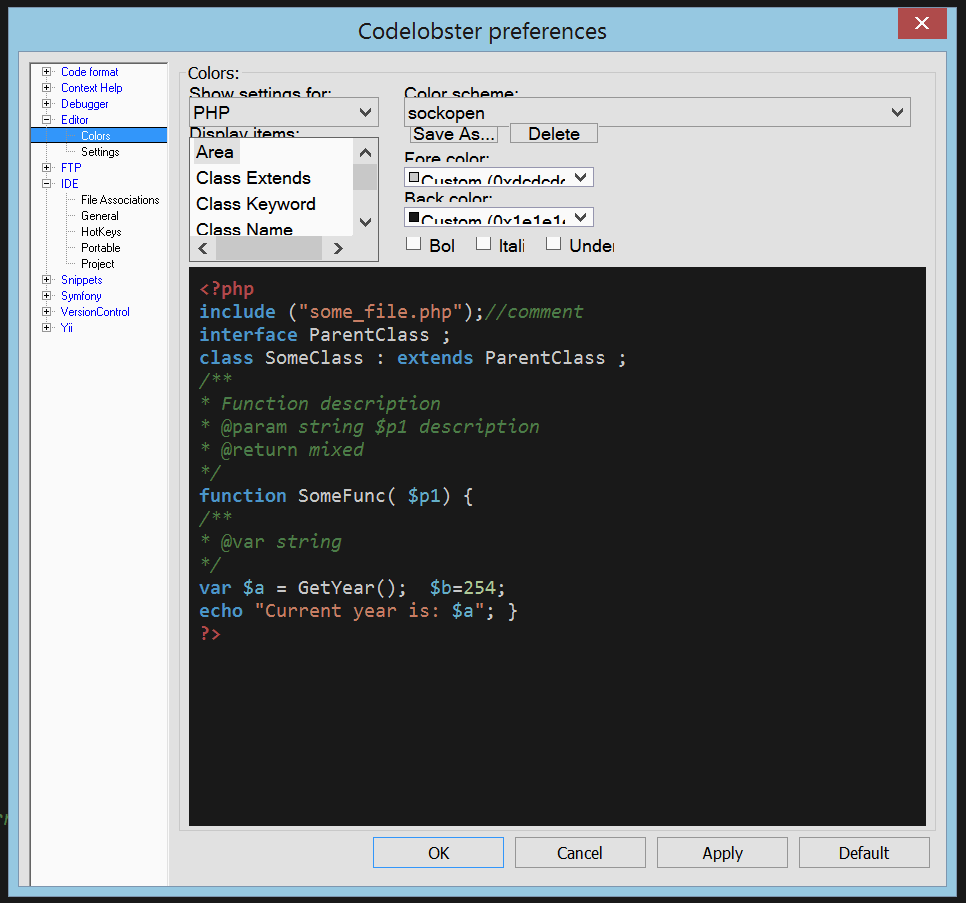Click display items scroll right arrow
This screenshot has height=903, width=966.
337,248
